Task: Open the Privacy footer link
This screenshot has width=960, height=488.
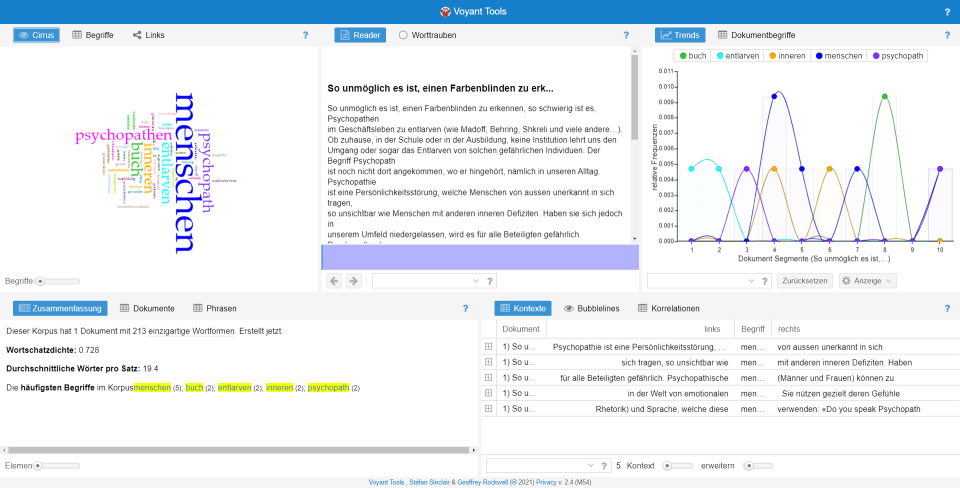Action: pyautogui.click(x=546, y=482)
